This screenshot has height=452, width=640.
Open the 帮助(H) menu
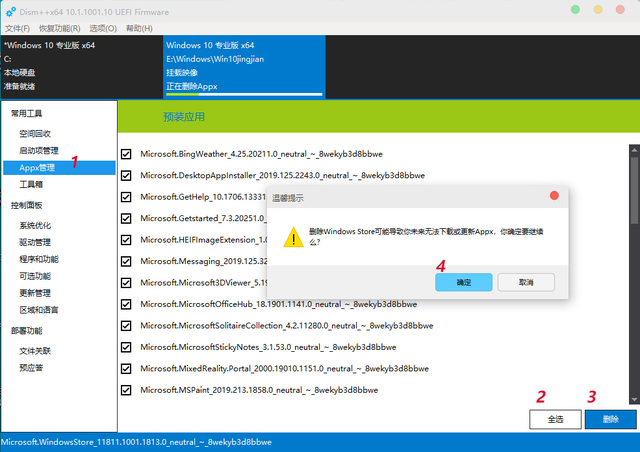pos(139,28)
